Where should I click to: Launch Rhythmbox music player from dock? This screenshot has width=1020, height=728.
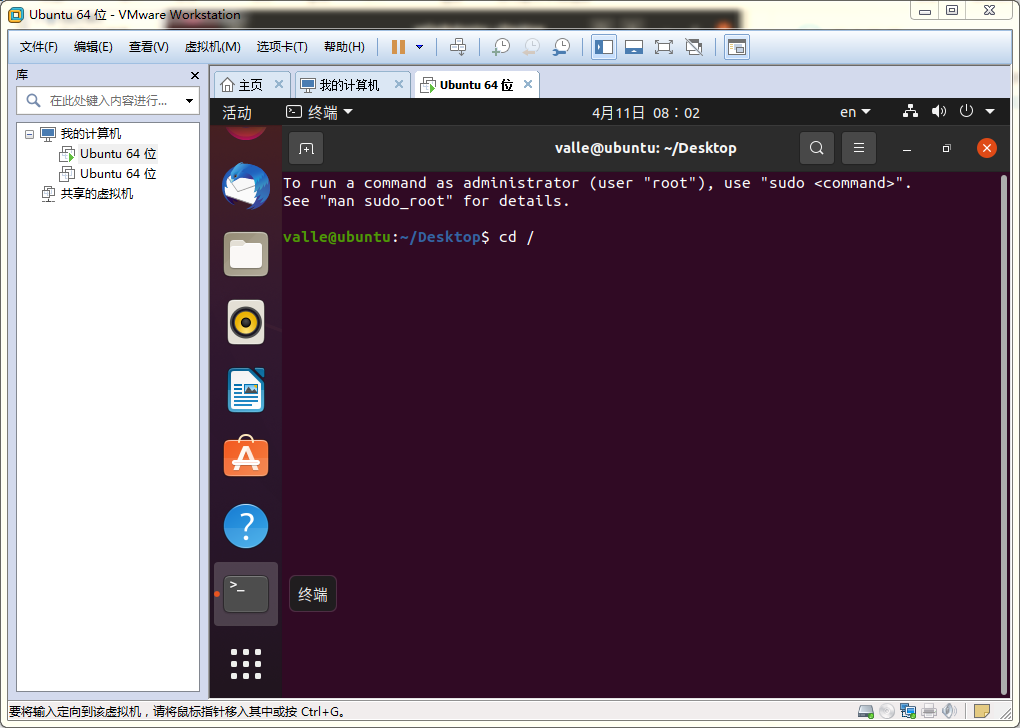[x=246, y=322]
